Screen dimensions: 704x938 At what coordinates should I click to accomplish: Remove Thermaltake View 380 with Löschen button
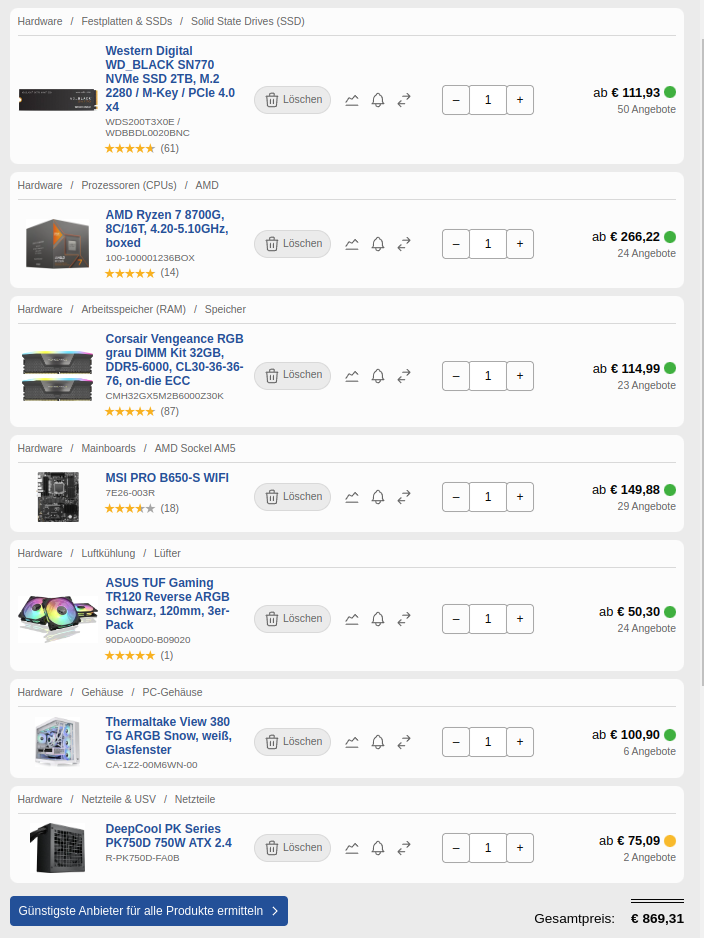click(x=292, y=742)
